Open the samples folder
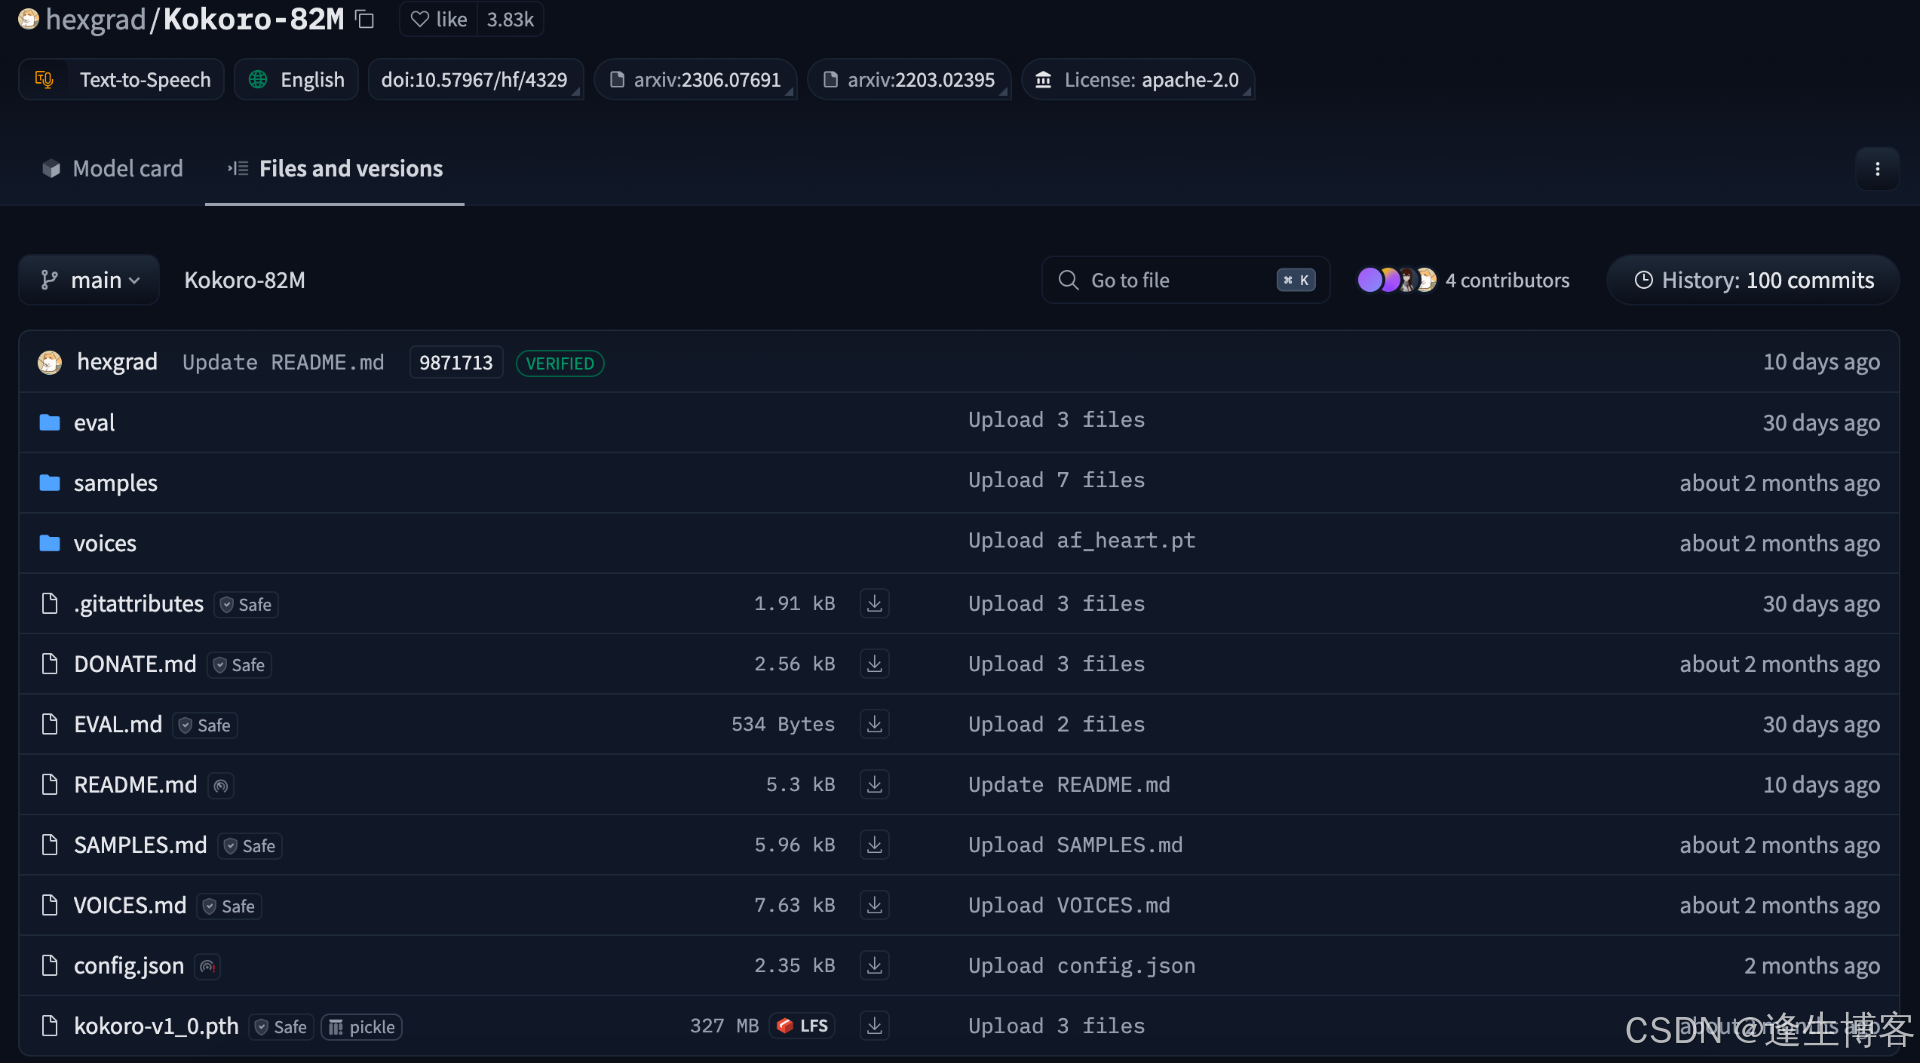The height and width of the screenshot is (1063, 1920). tap(115, 483)
